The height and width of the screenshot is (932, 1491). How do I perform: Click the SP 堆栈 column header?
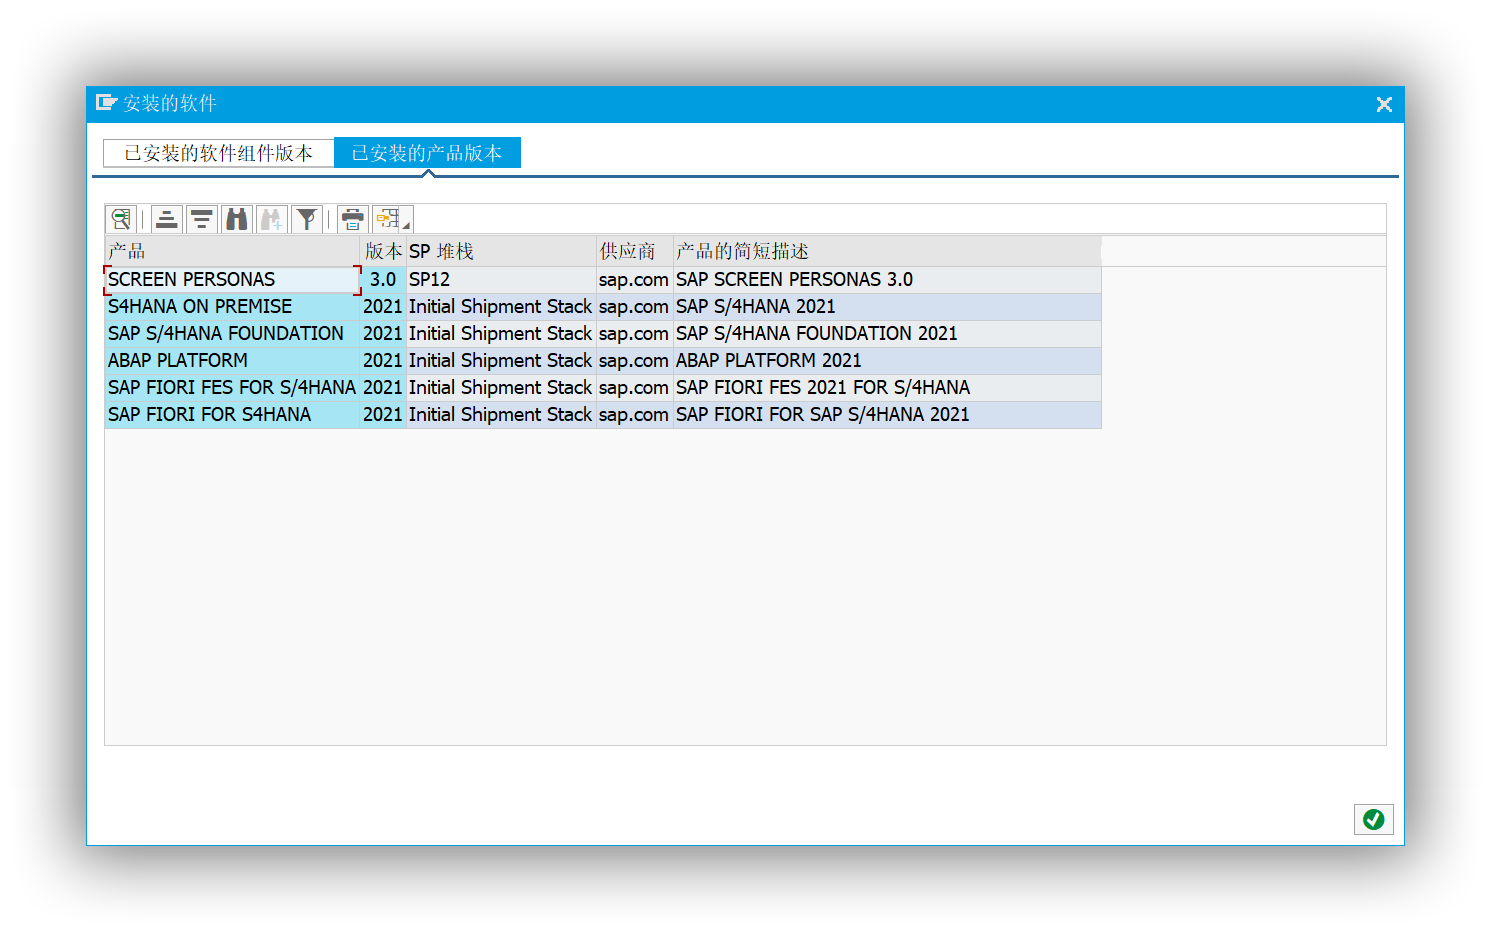501,251
